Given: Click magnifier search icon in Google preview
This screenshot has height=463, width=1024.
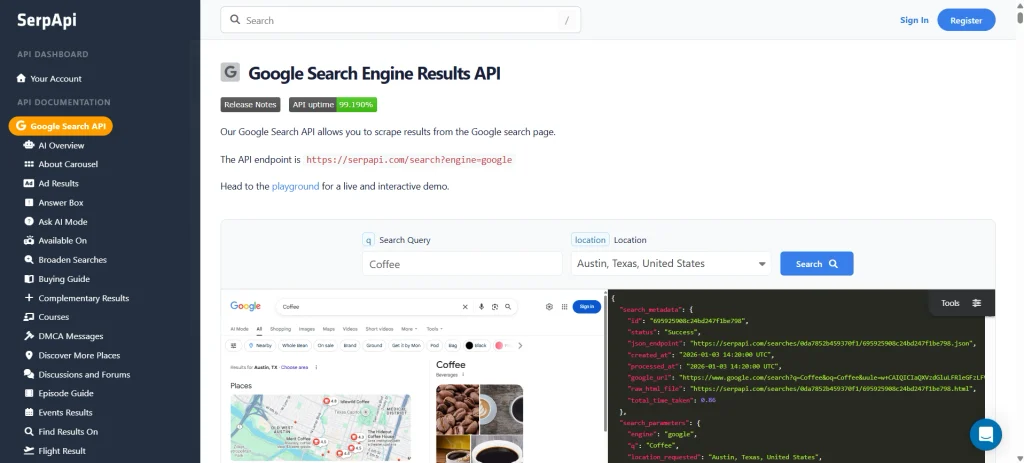Looking at the screenshot, I should [x=507, y=307].
